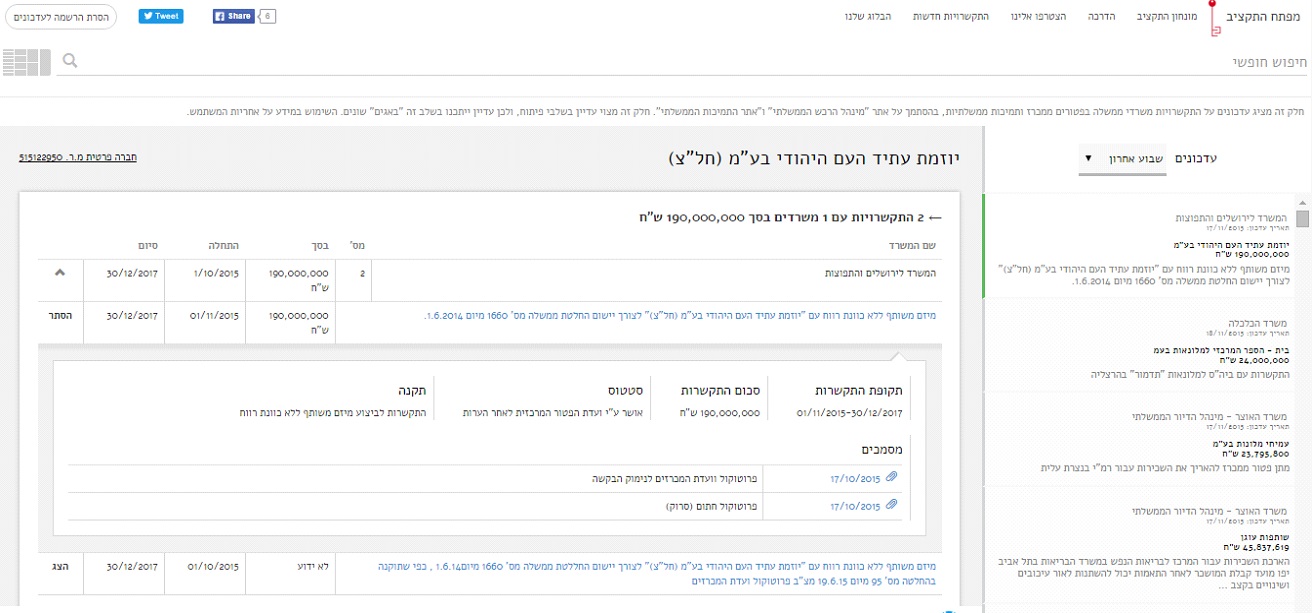
Task: Click the magnifying glass search icon
Action: tap(69, 62)
